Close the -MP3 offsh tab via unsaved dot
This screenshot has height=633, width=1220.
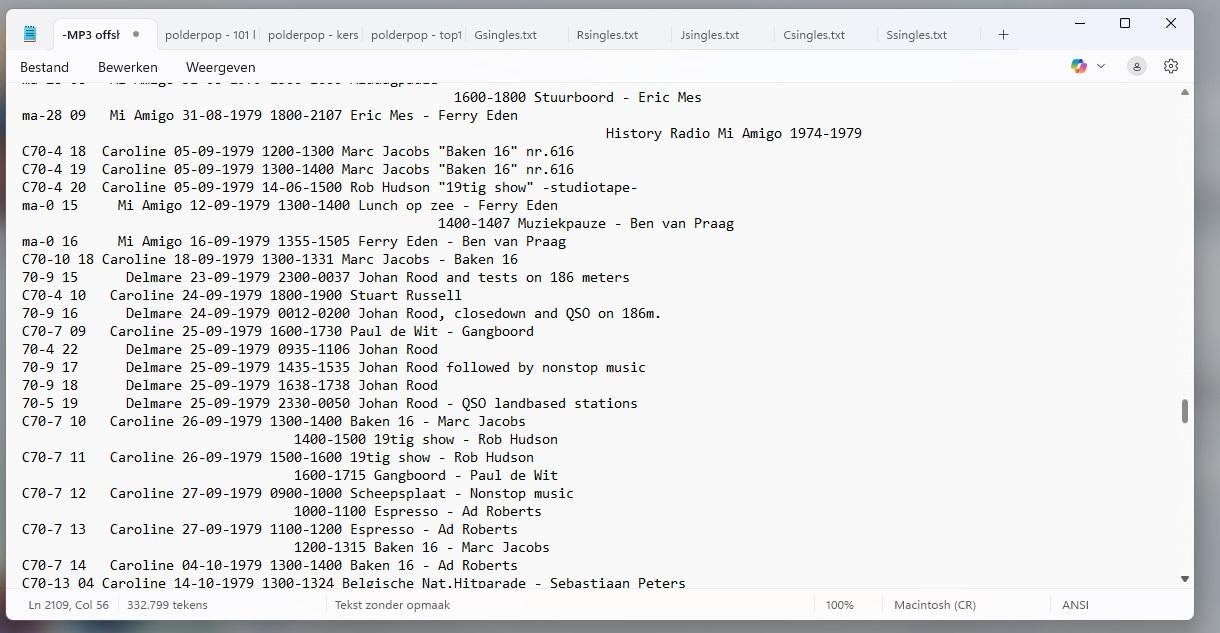point(136,35)
